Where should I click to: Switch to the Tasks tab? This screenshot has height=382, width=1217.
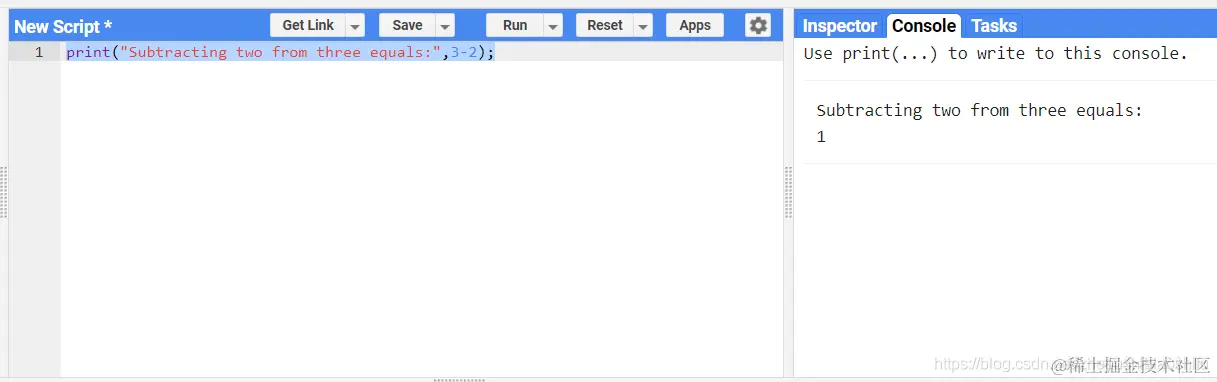[994, 26]
